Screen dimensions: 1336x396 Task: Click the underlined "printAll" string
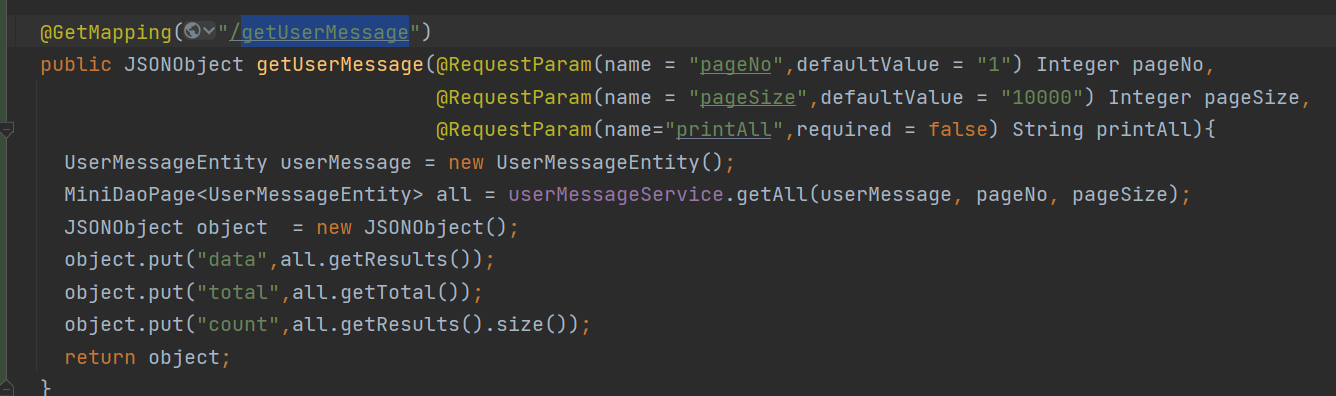click(723, 130)
